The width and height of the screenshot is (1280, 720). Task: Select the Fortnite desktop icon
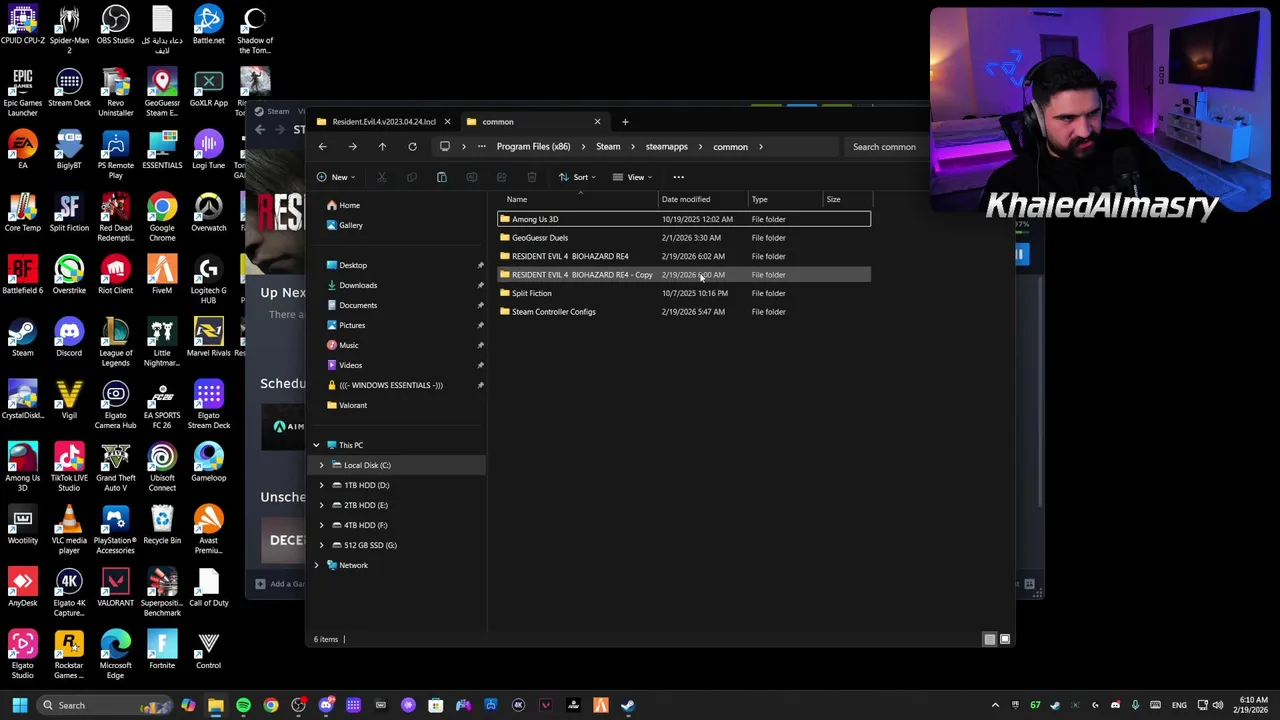[x=162, y=650]
